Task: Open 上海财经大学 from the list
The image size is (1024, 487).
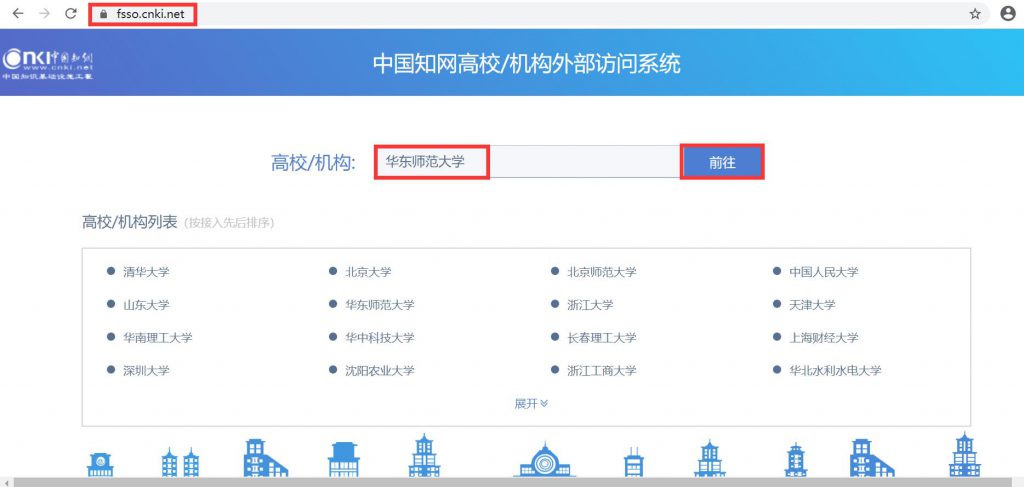Action: (x=824, y=338)
